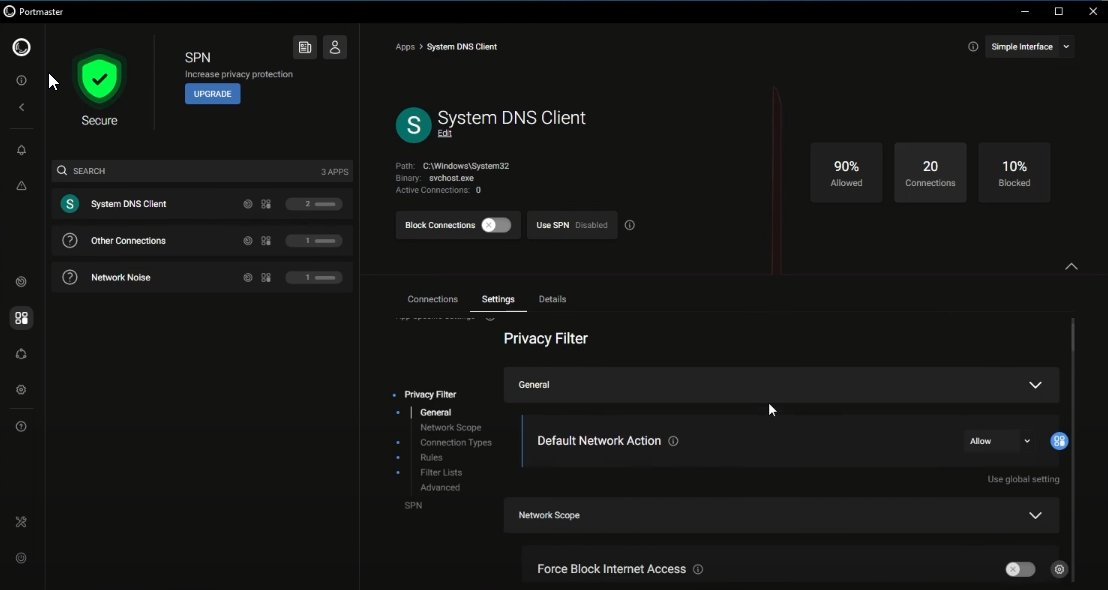Open the help circle icon in sidebar

(21, 427)
